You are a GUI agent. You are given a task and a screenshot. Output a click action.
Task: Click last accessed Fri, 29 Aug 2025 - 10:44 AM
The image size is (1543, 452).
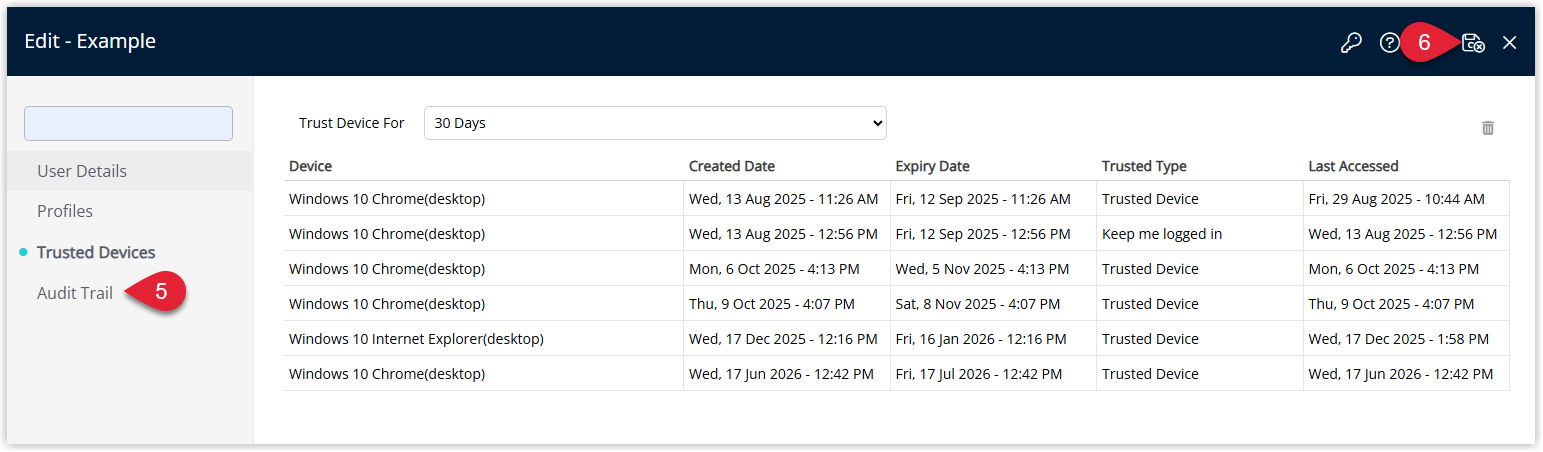[x=1396, y=199]
